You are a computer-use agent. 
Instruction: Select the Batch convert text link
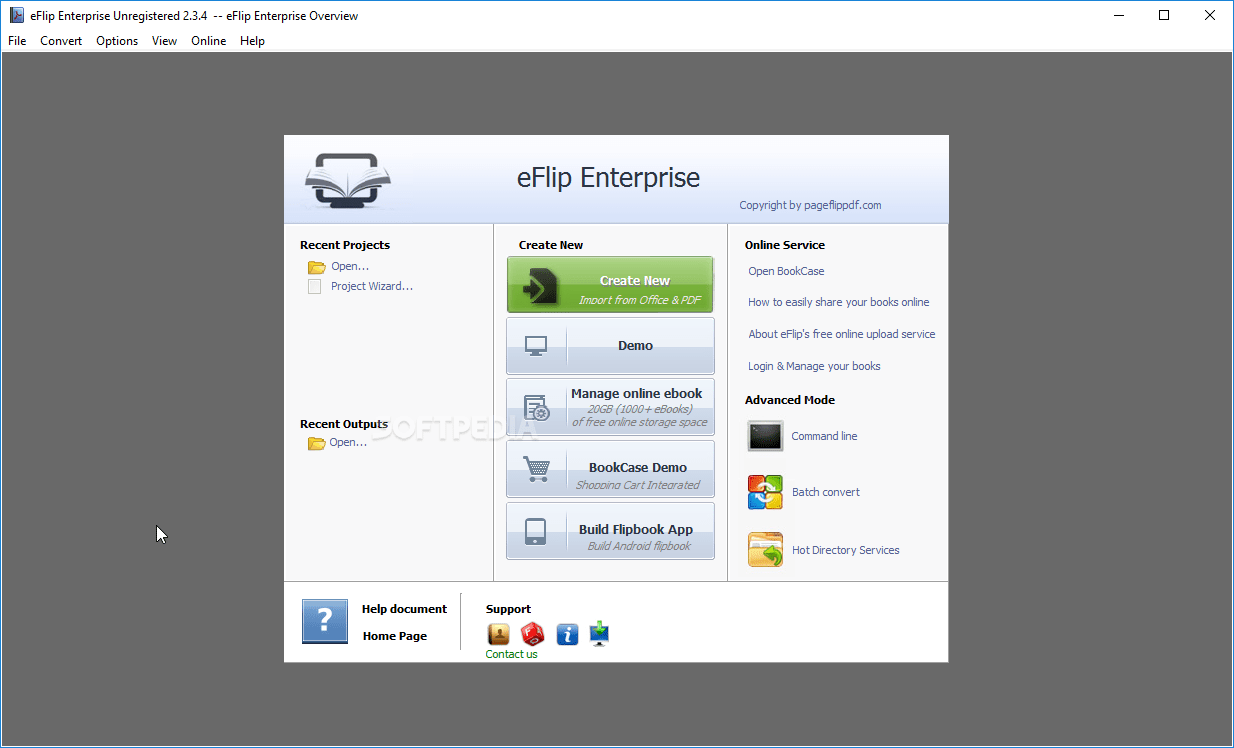tap(826, 492)
